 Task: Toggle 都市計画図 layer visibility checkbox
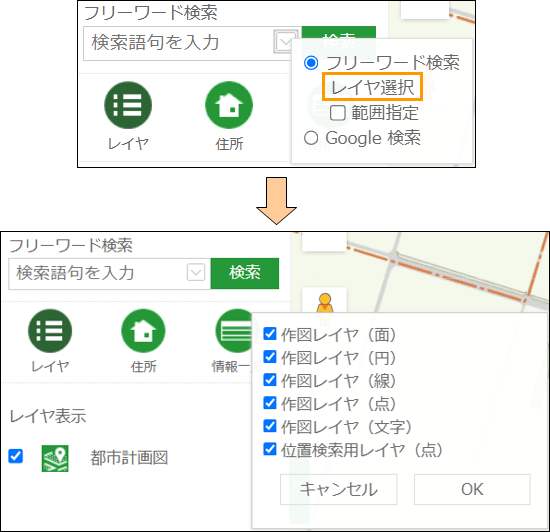[16, 456]
